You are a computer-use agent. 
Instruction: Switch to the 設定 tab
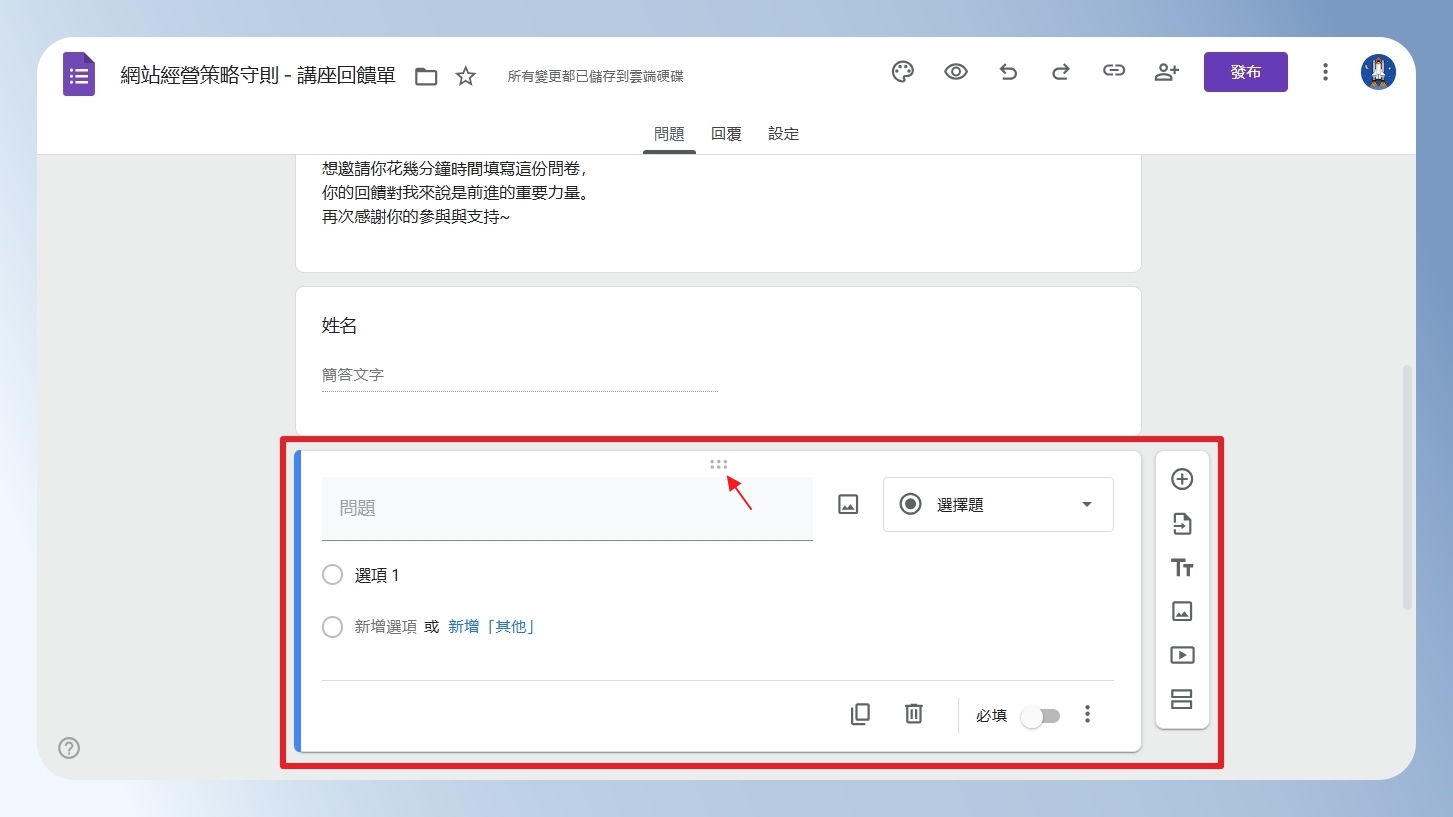click(783, 134)
